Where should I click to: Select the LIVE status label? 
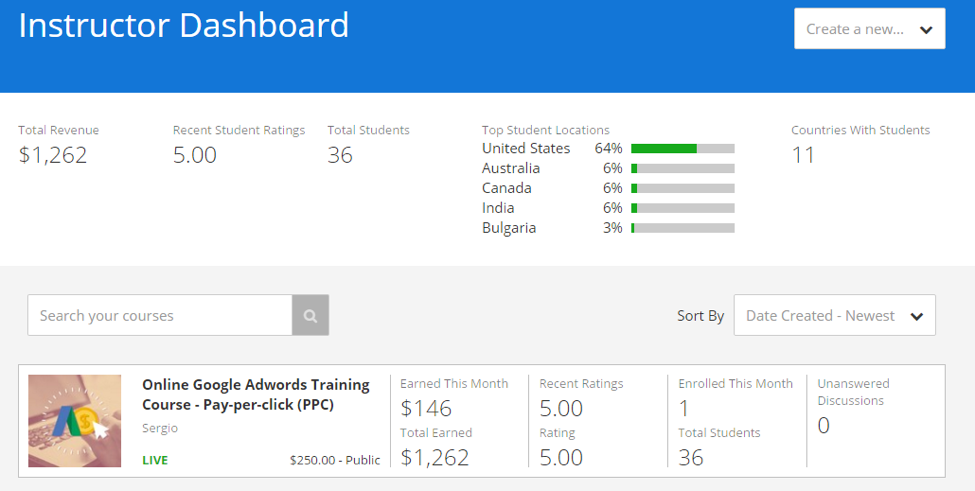tap(155, 461)
